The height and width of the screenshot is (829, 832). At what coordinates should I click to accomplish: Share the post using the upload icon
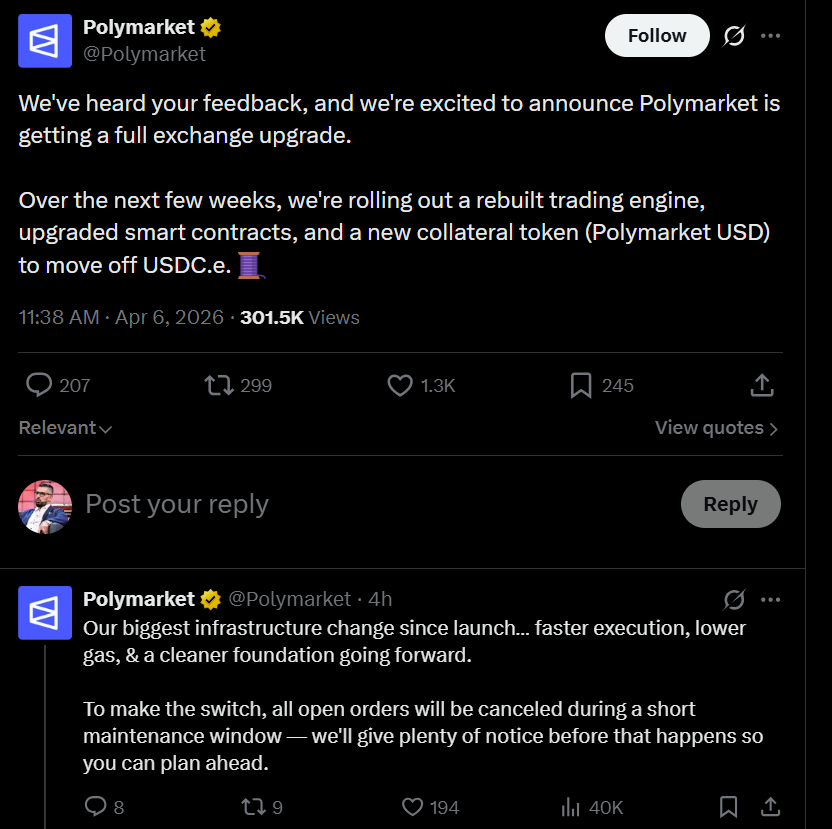click(x=762, y=385)
